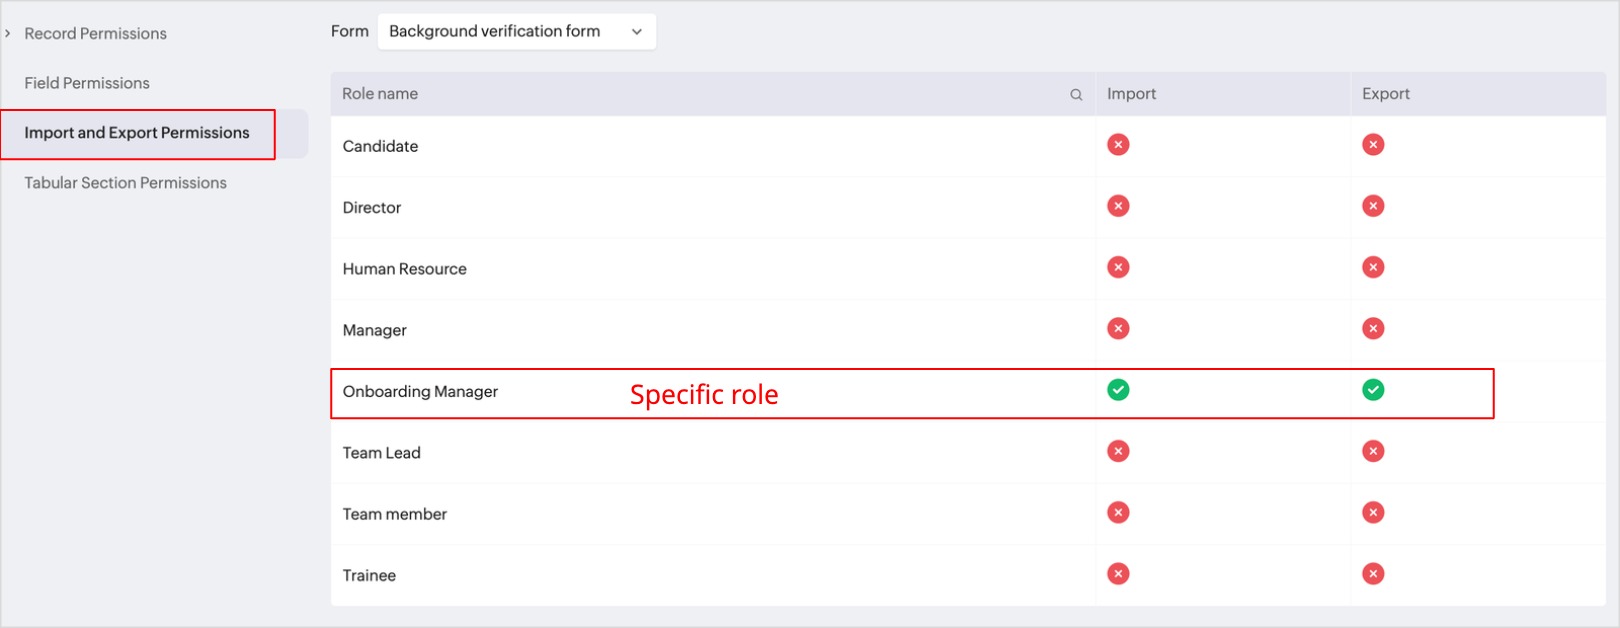
Task: Click dropdown chevron beside Background verification form
Action: pyautogui.click(x=636, y=32)
